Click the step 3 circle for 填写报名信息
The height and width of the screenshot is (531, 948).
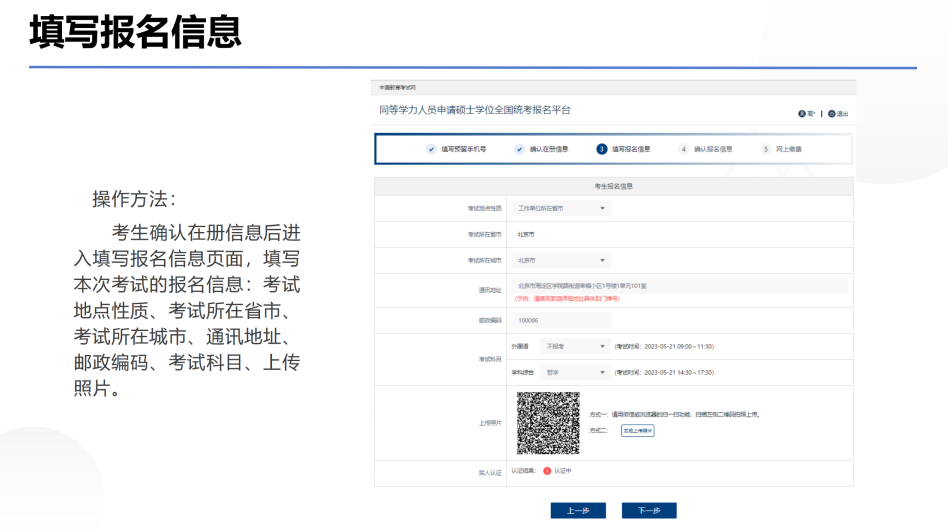pos(602,149)
